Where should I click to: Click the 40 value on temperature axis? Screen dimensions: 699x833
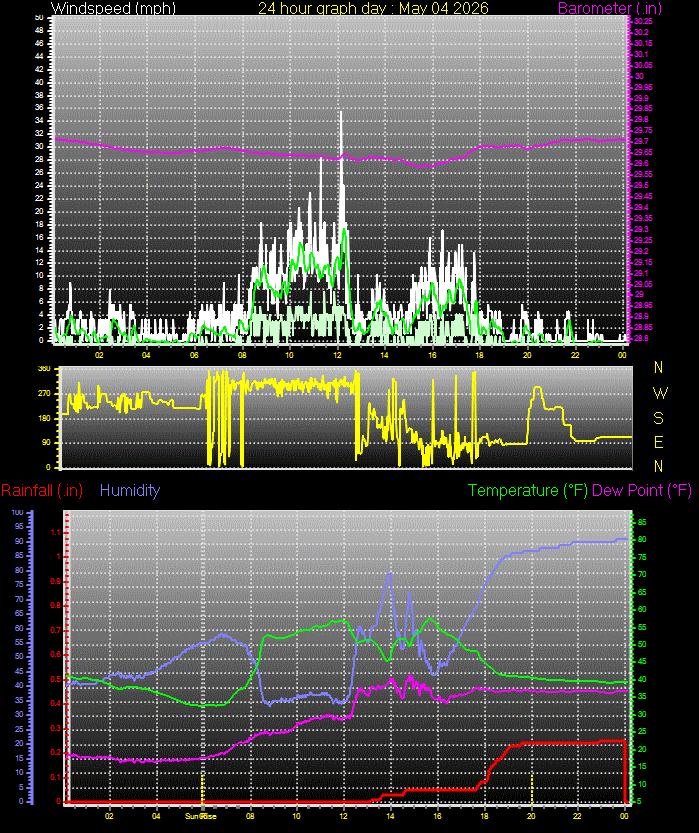[x=642, y=679]
